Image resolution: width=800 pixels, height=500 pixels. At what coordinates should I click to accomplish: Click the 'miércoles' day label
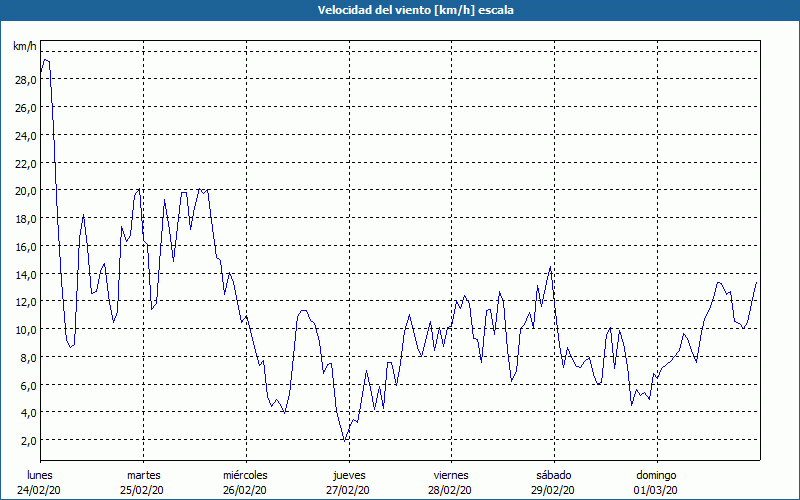click(245, 475)
